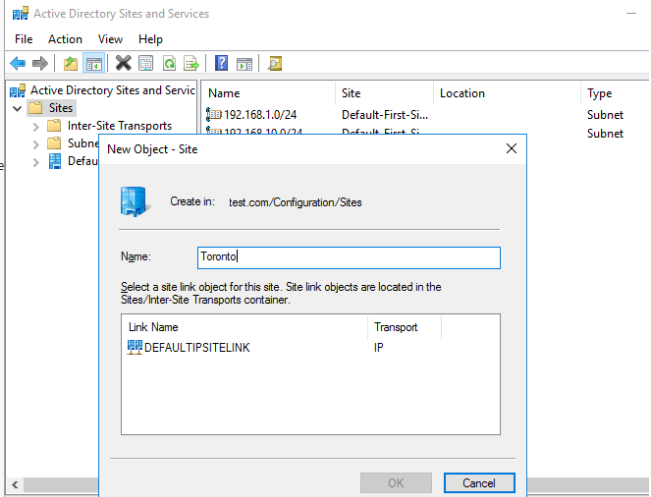
Task: Expand the Inter-Site Transports node
Action: 36,127
